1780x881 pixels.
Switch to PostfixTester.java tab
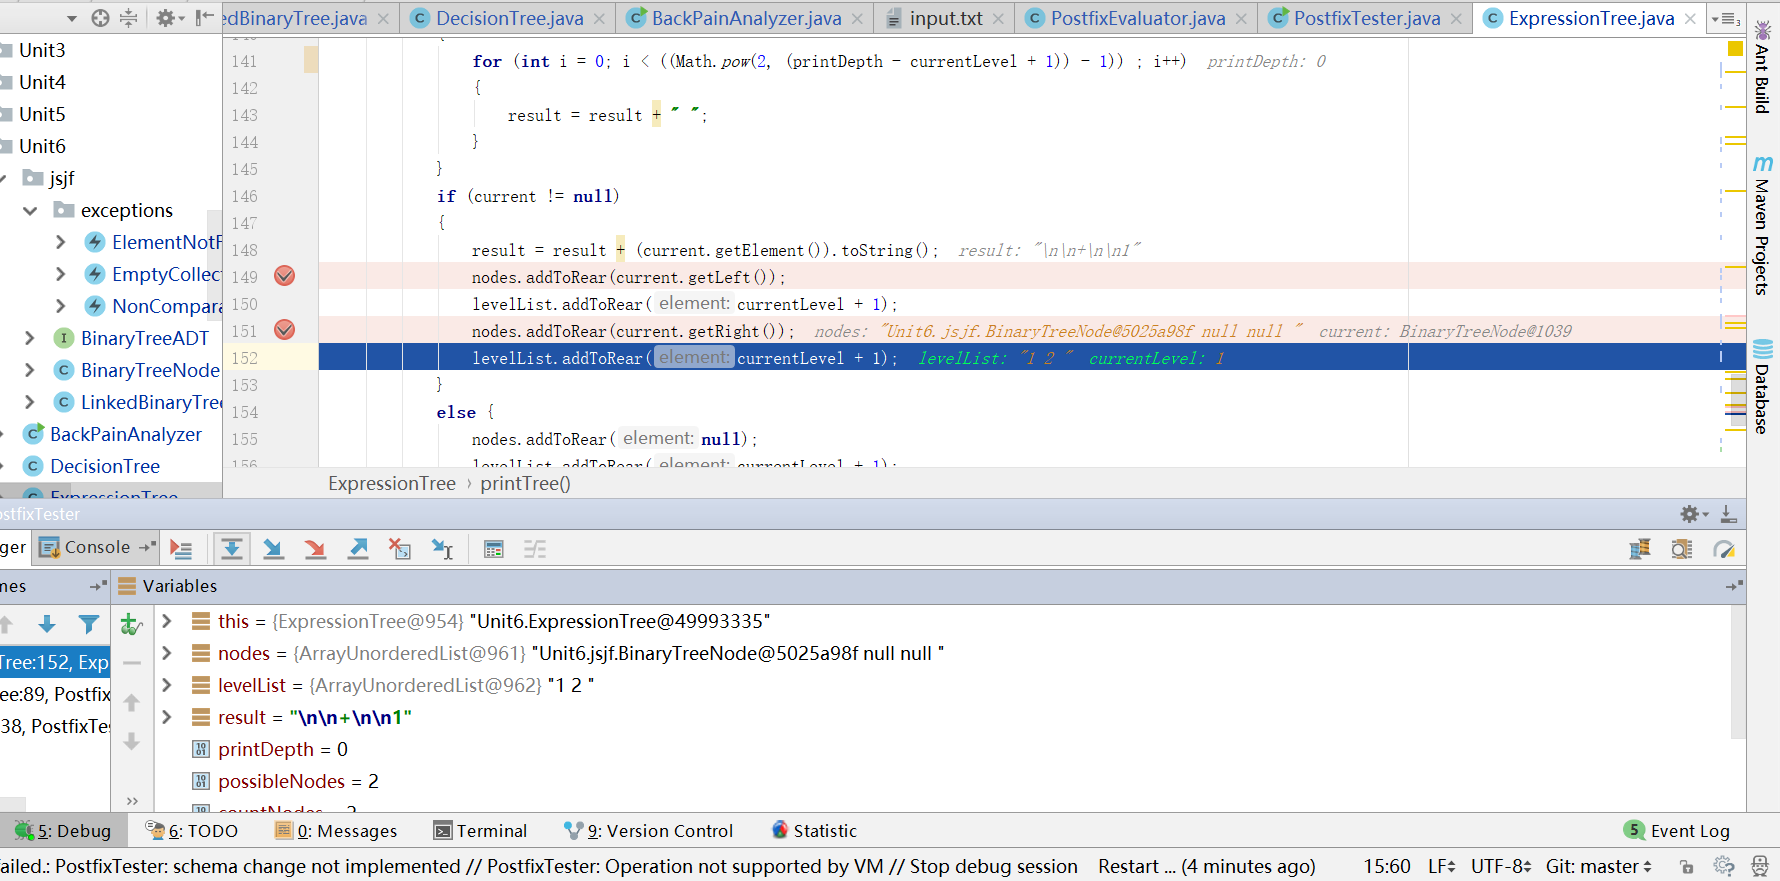click(x=1366, y=18)
